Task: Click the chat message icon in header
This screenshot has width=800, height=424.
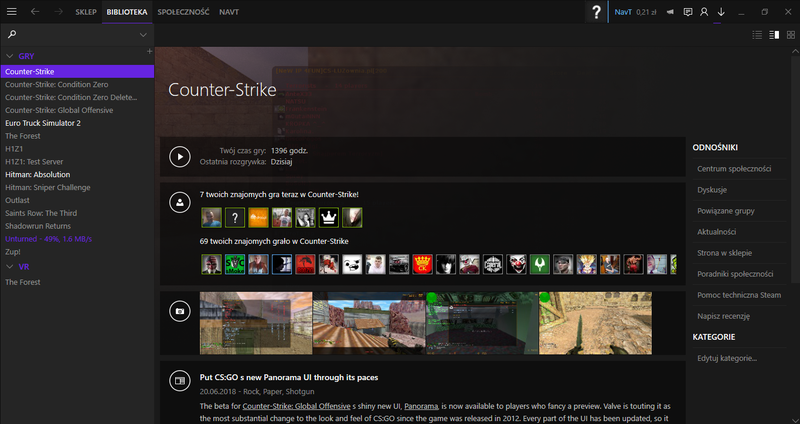Action: click(687, 12)
